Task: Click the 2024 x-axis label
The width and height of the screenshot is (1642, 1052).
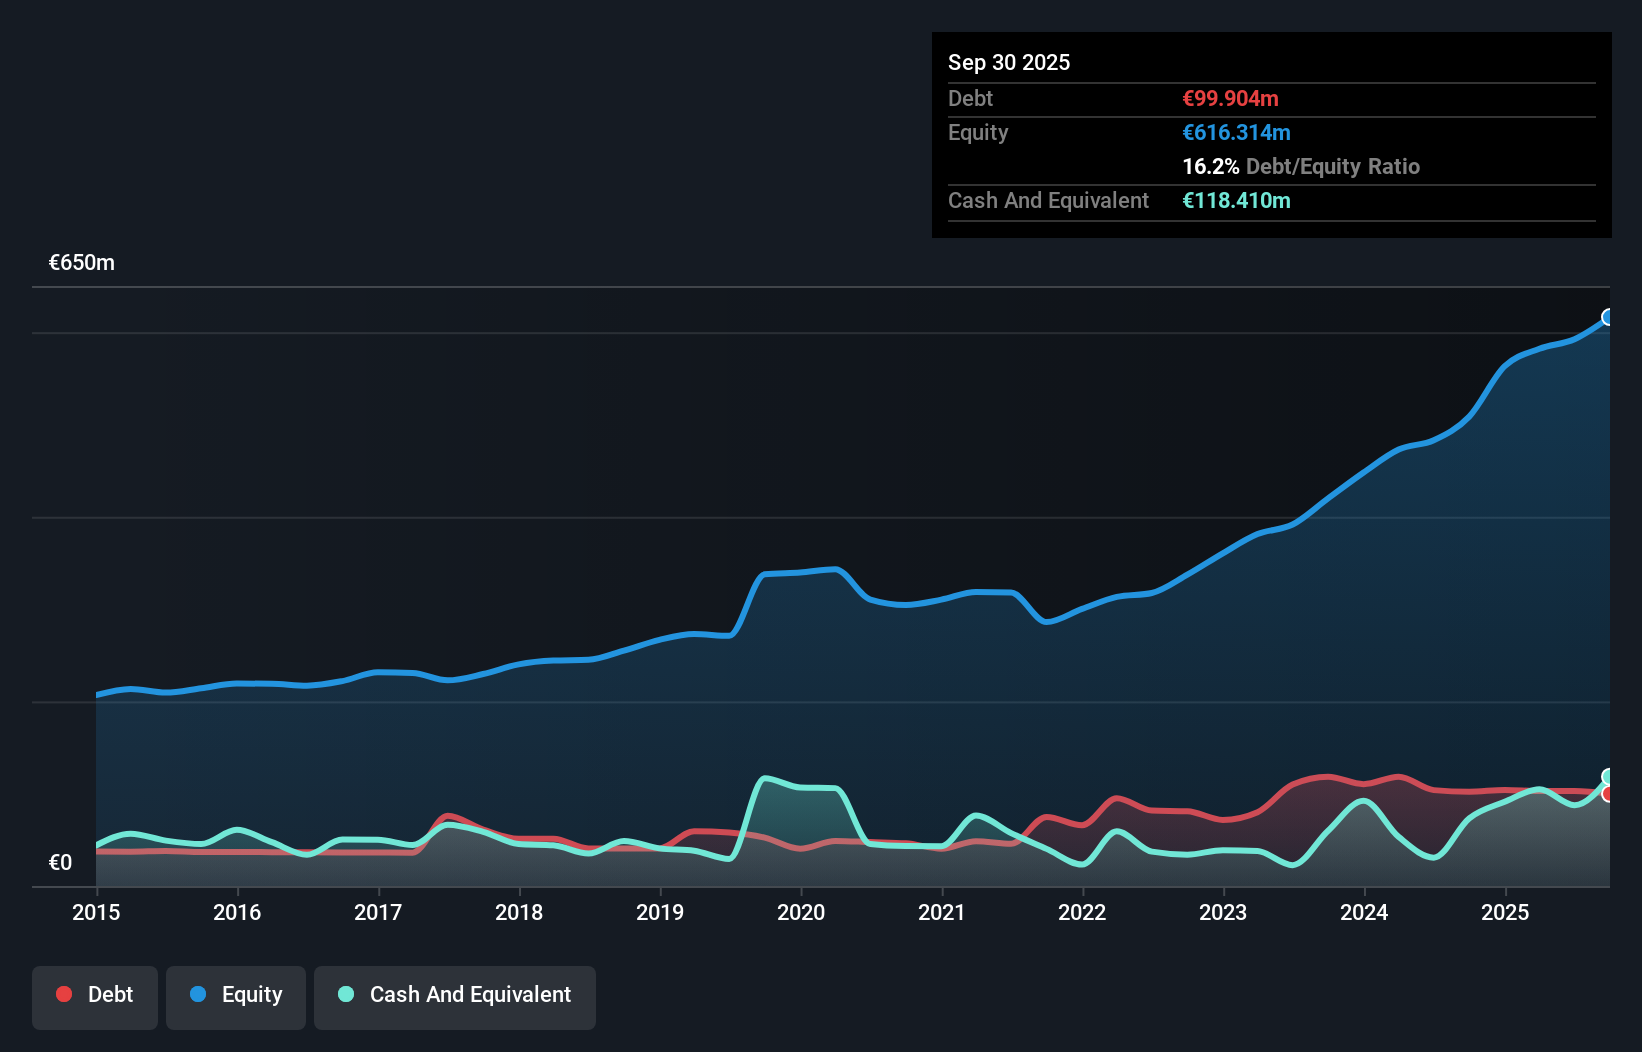Action: pos(1364,912)
